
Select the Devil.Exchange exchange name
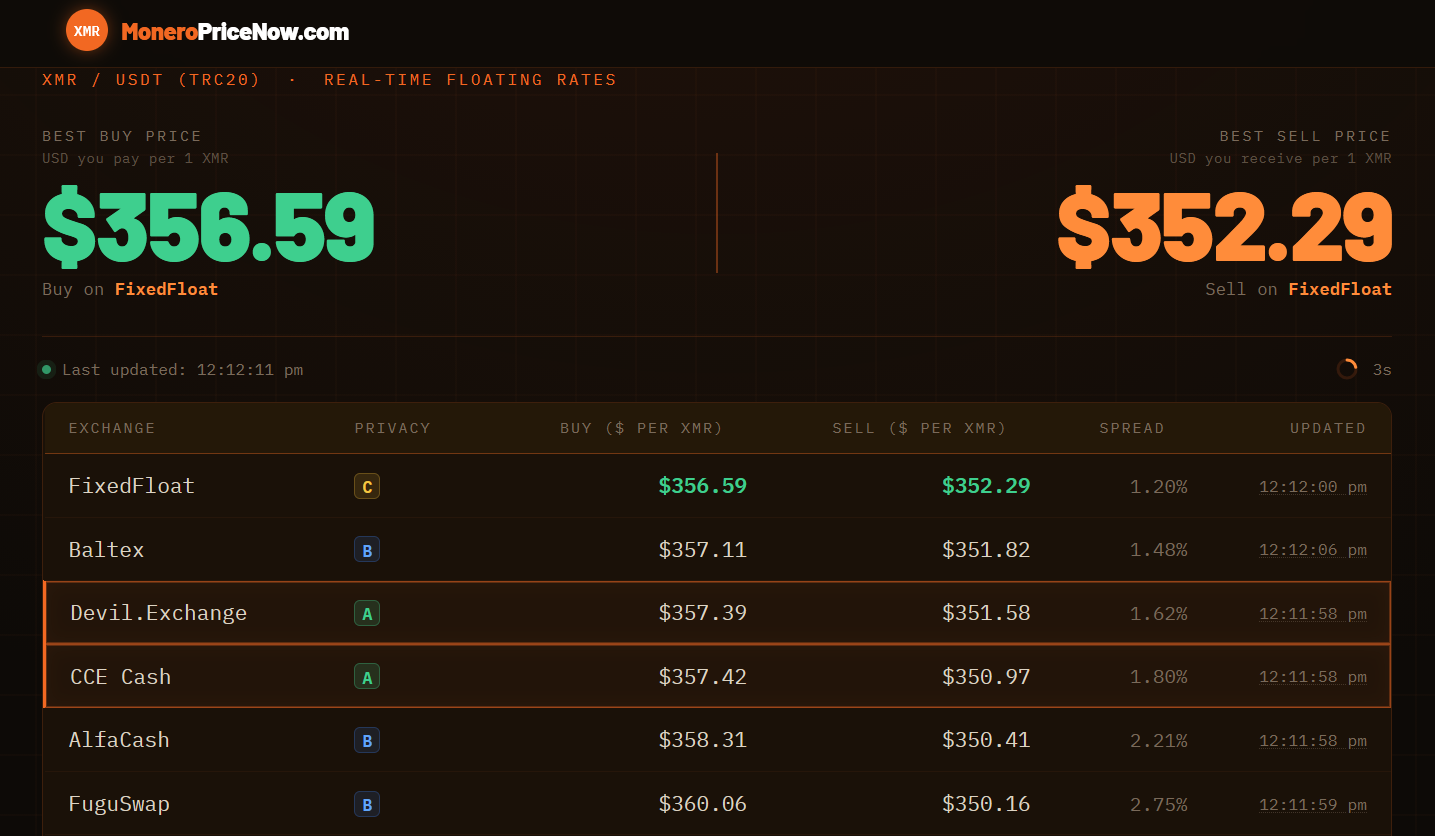pos(159,613)
